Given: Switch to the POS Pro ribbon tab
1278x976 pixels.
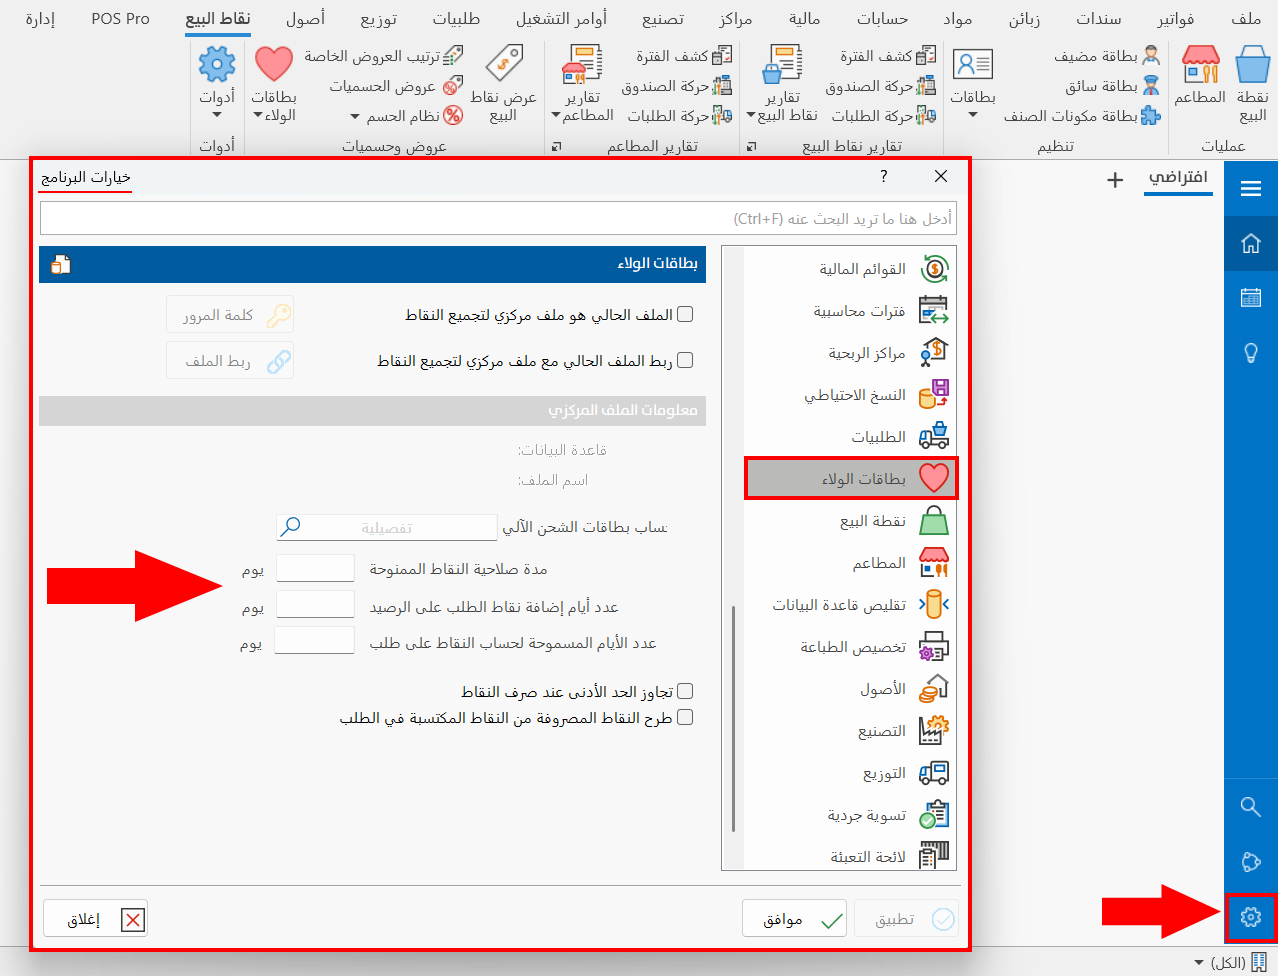Looking at the screenshot, I should (119, 18).
